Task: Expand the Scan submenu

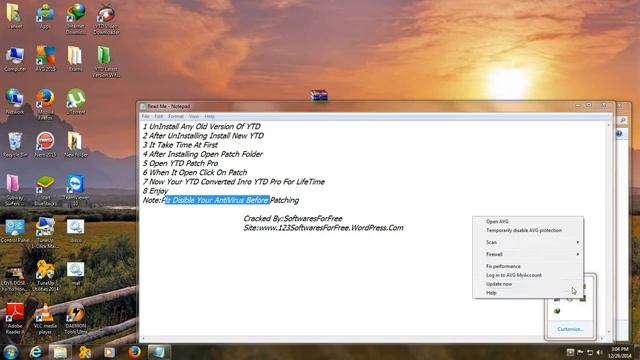Action: pos(528,242)
